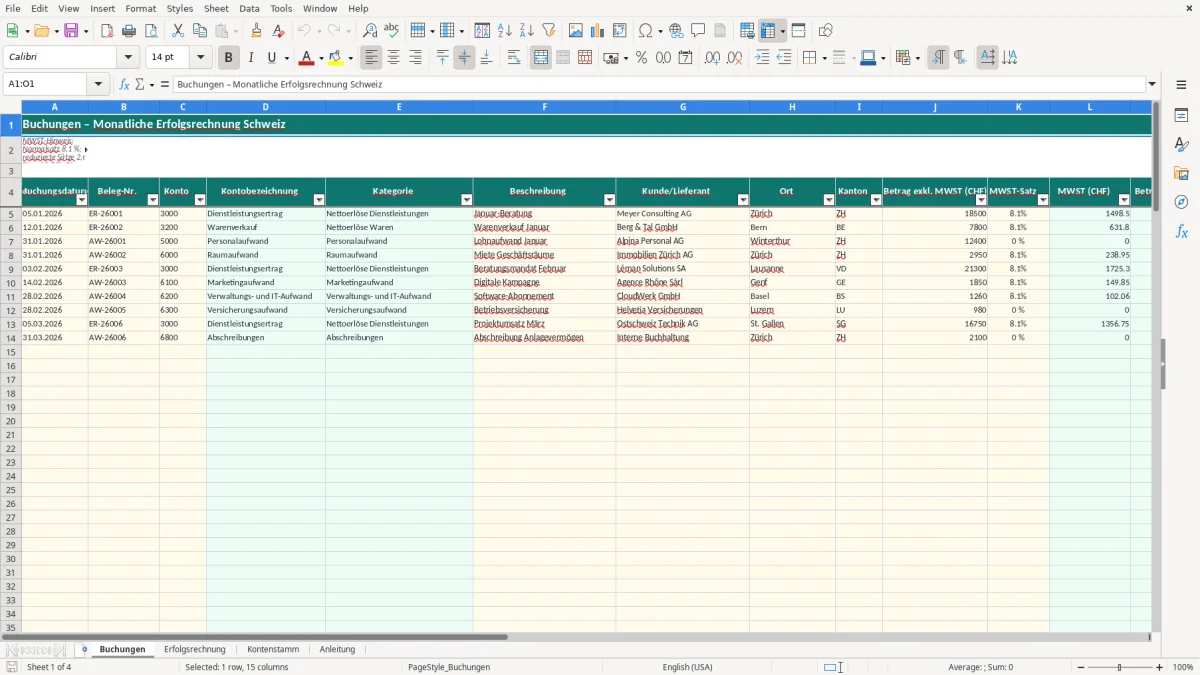The height and width of the screenshot is (675, 1200).
Task: Insert hyperlink icon
Action: (677, 31)
